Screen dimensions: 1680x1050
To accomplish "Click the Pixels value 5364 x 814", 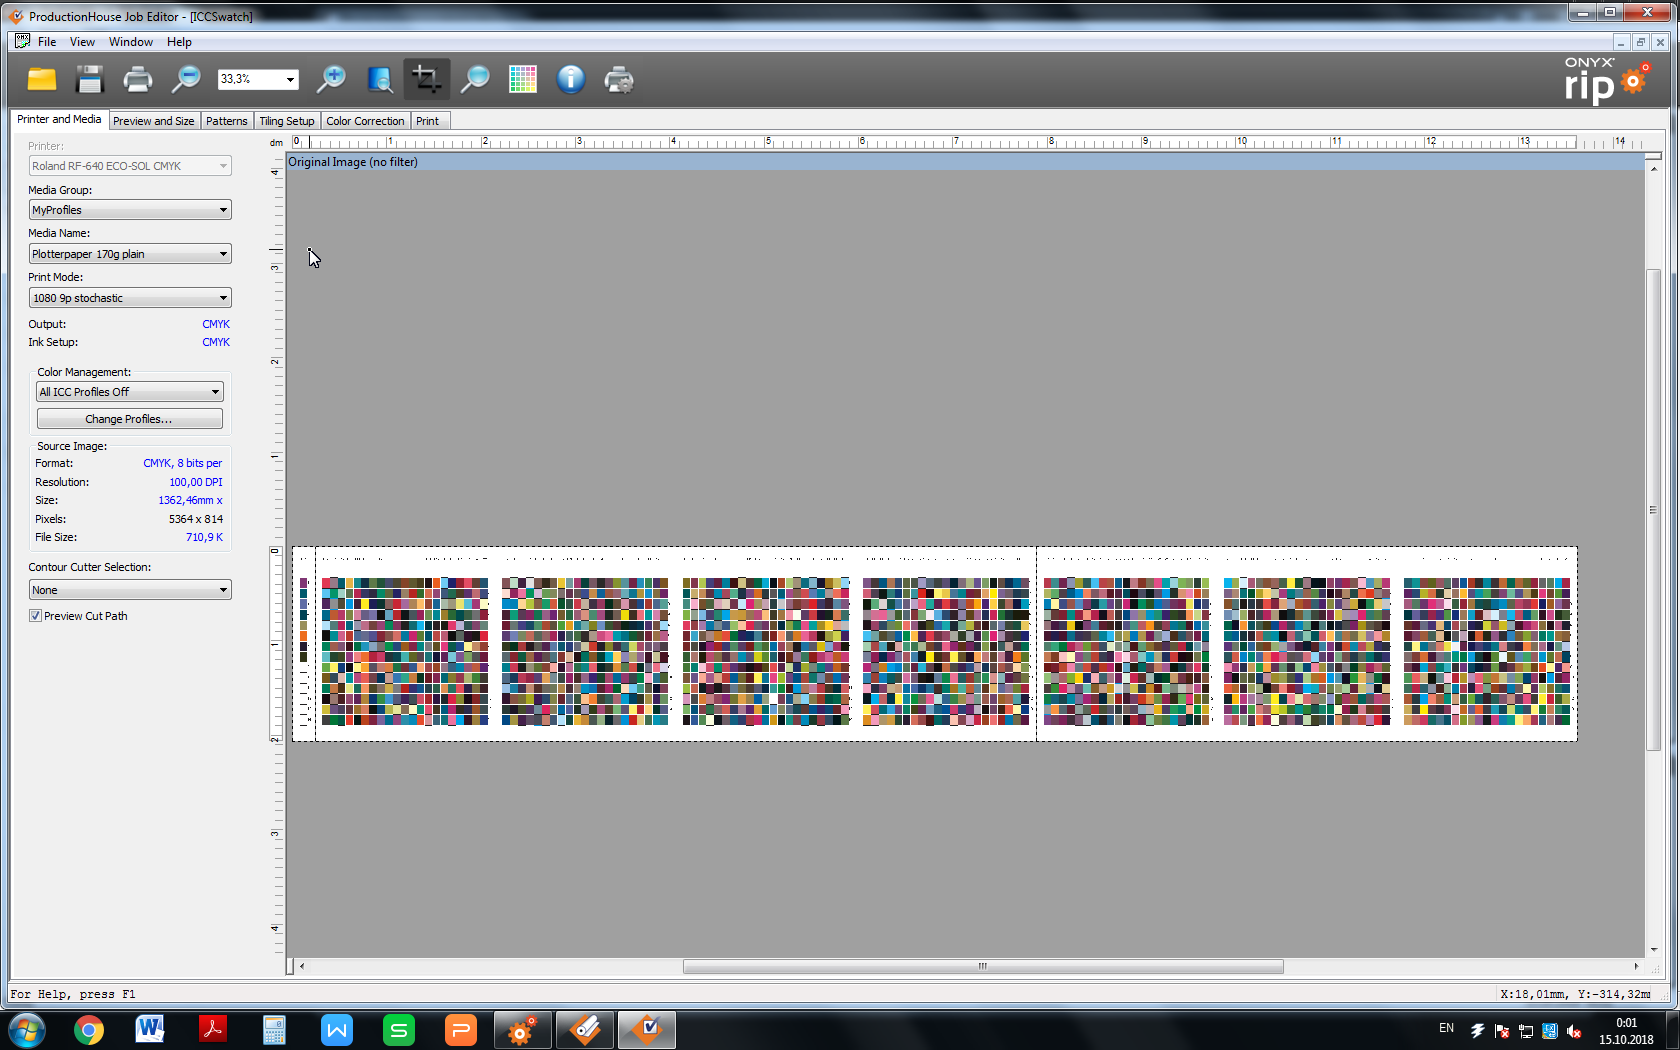I will pos(196,519).
